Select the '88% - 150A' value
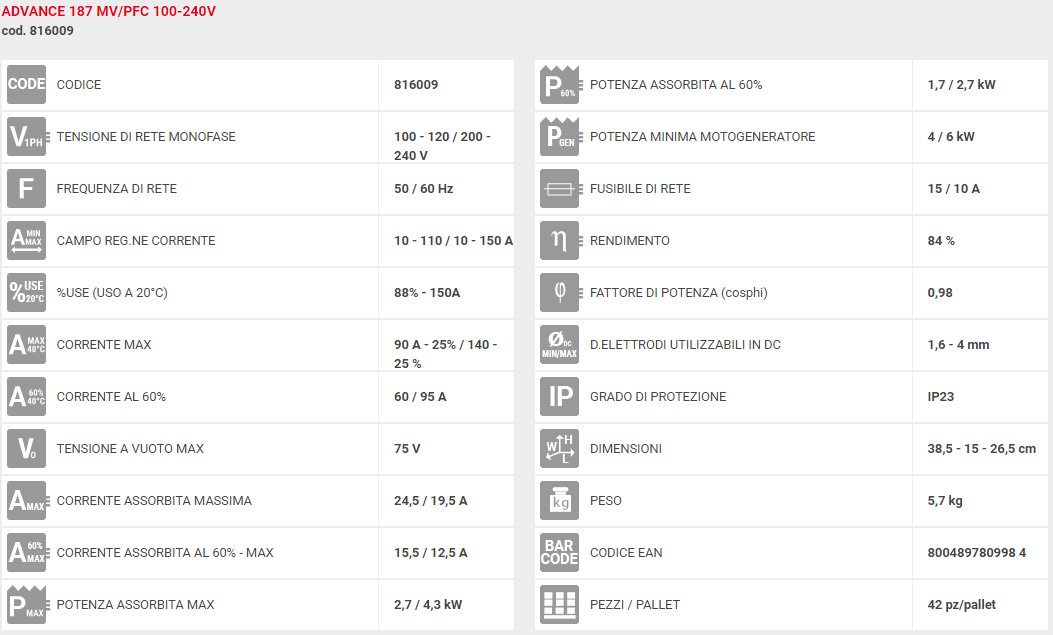The height and width of the screenshot is (635, 1053). (427, 293)
